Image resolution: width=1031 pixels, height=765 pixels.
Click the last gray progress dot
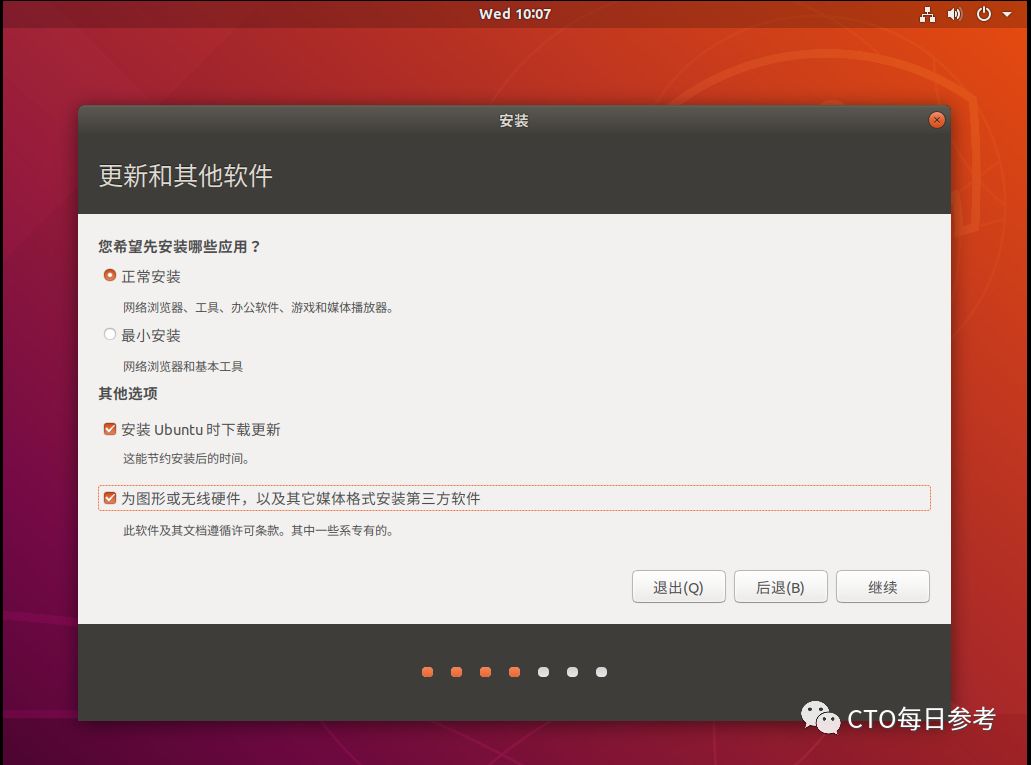(x=601, y=672)
